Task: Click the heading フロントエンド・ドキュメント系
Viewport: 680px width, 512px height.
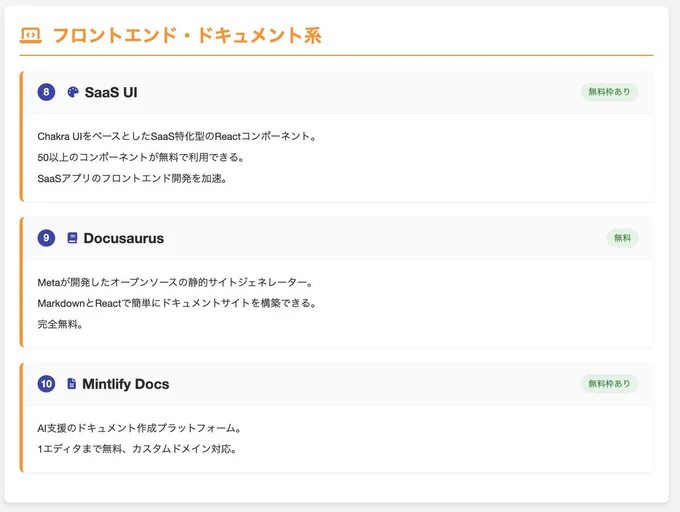Action: (187, 36)
